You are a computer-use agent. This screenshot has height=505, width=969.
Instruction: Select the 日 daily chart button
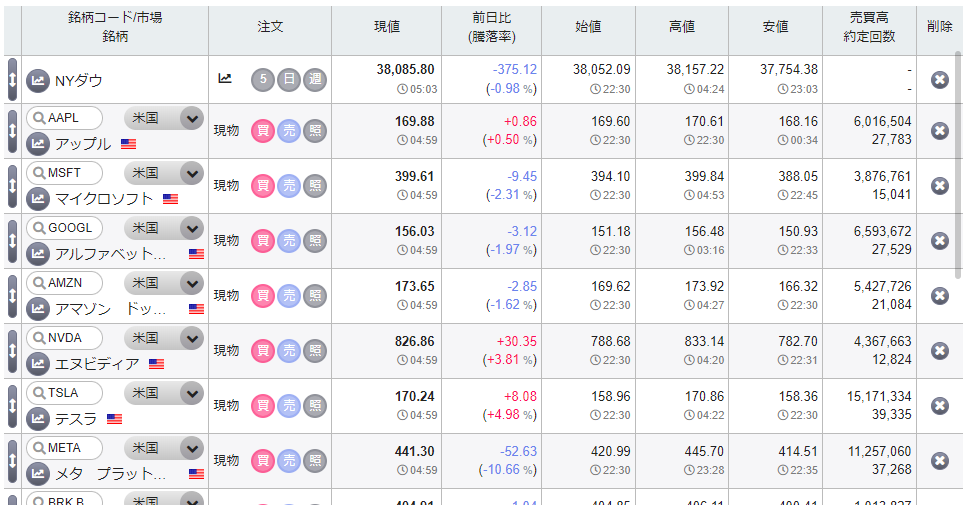click(289, 79)
